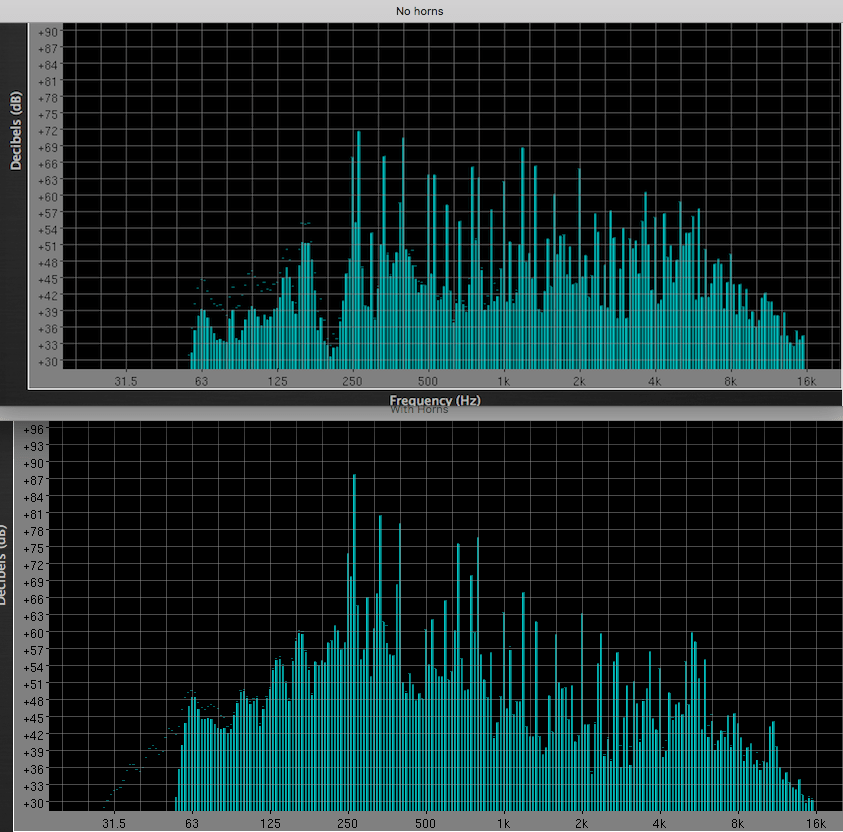Click the 31.5 Hz label in With Horns graph
The width and height of the screenshot is (843, 832).
(x=113, y=823)
